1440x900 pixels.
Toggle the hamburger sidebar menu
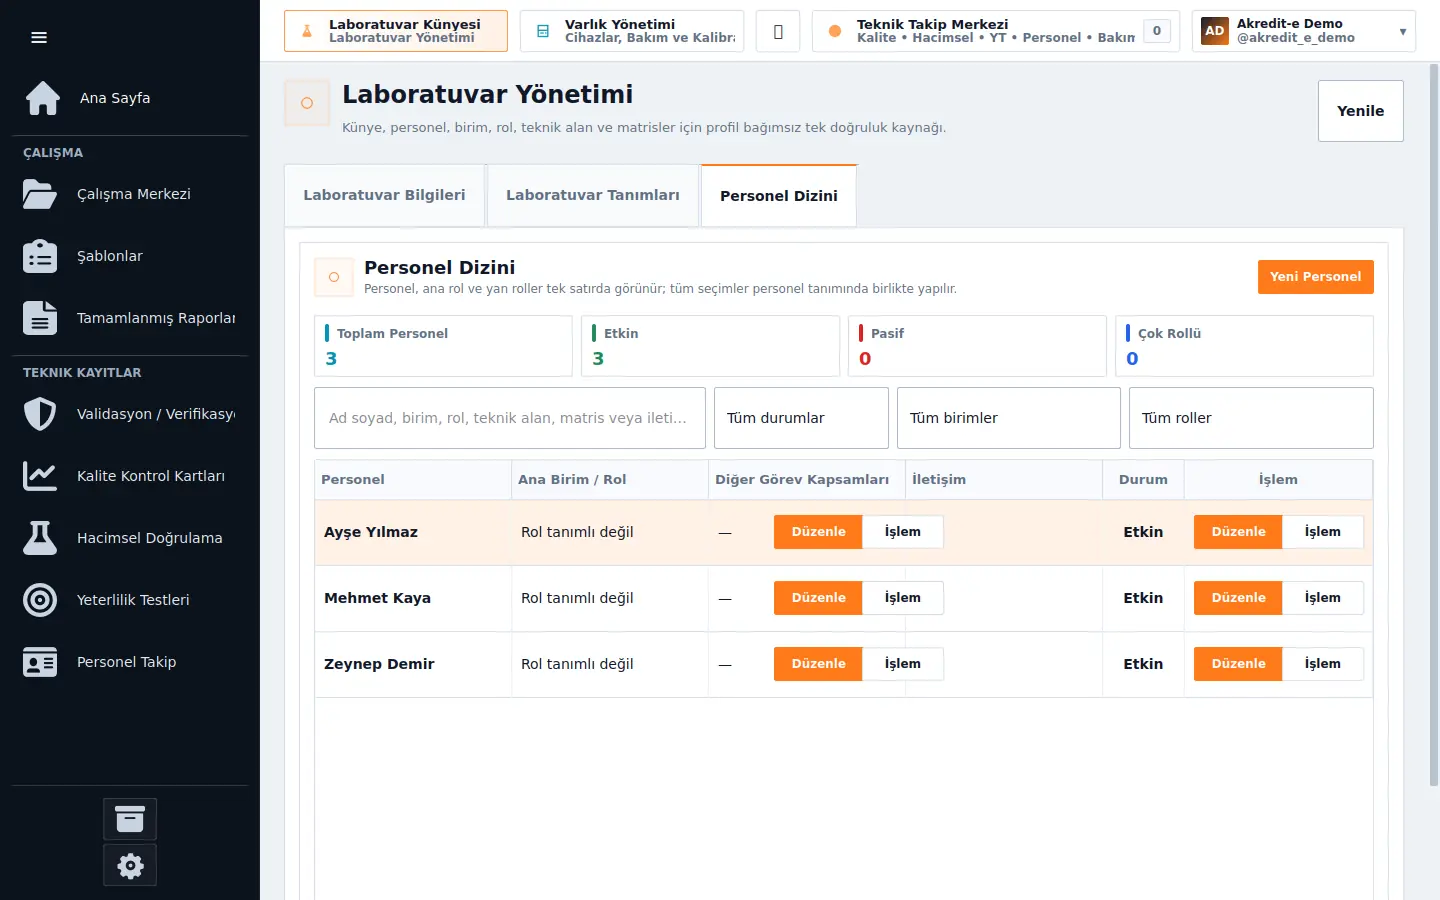click(x=39, y=38)
